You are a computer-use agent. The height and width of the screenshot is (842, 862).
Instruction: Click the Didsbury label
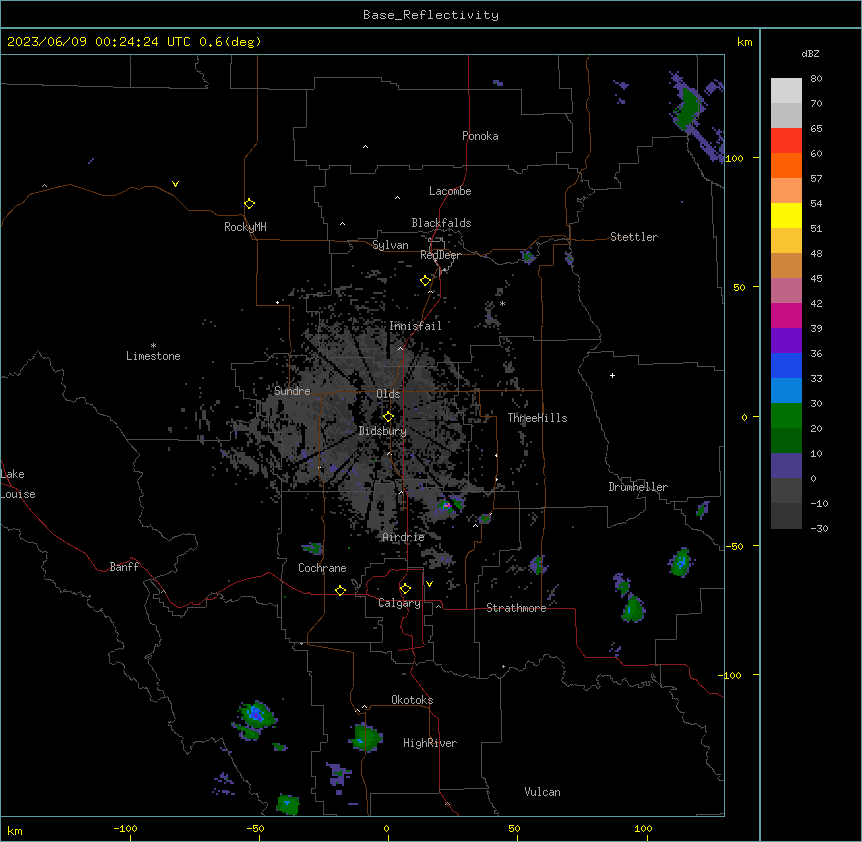(383, 431)
